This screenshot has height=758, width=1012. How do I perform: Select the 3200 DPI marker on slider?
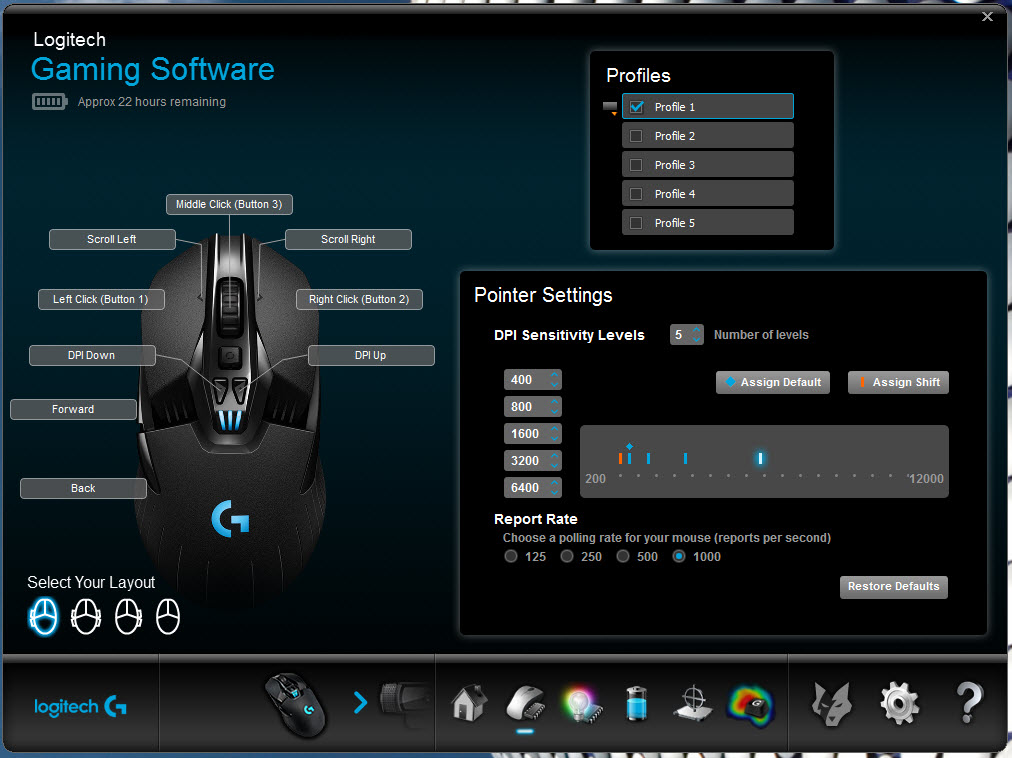coord(685,458)
